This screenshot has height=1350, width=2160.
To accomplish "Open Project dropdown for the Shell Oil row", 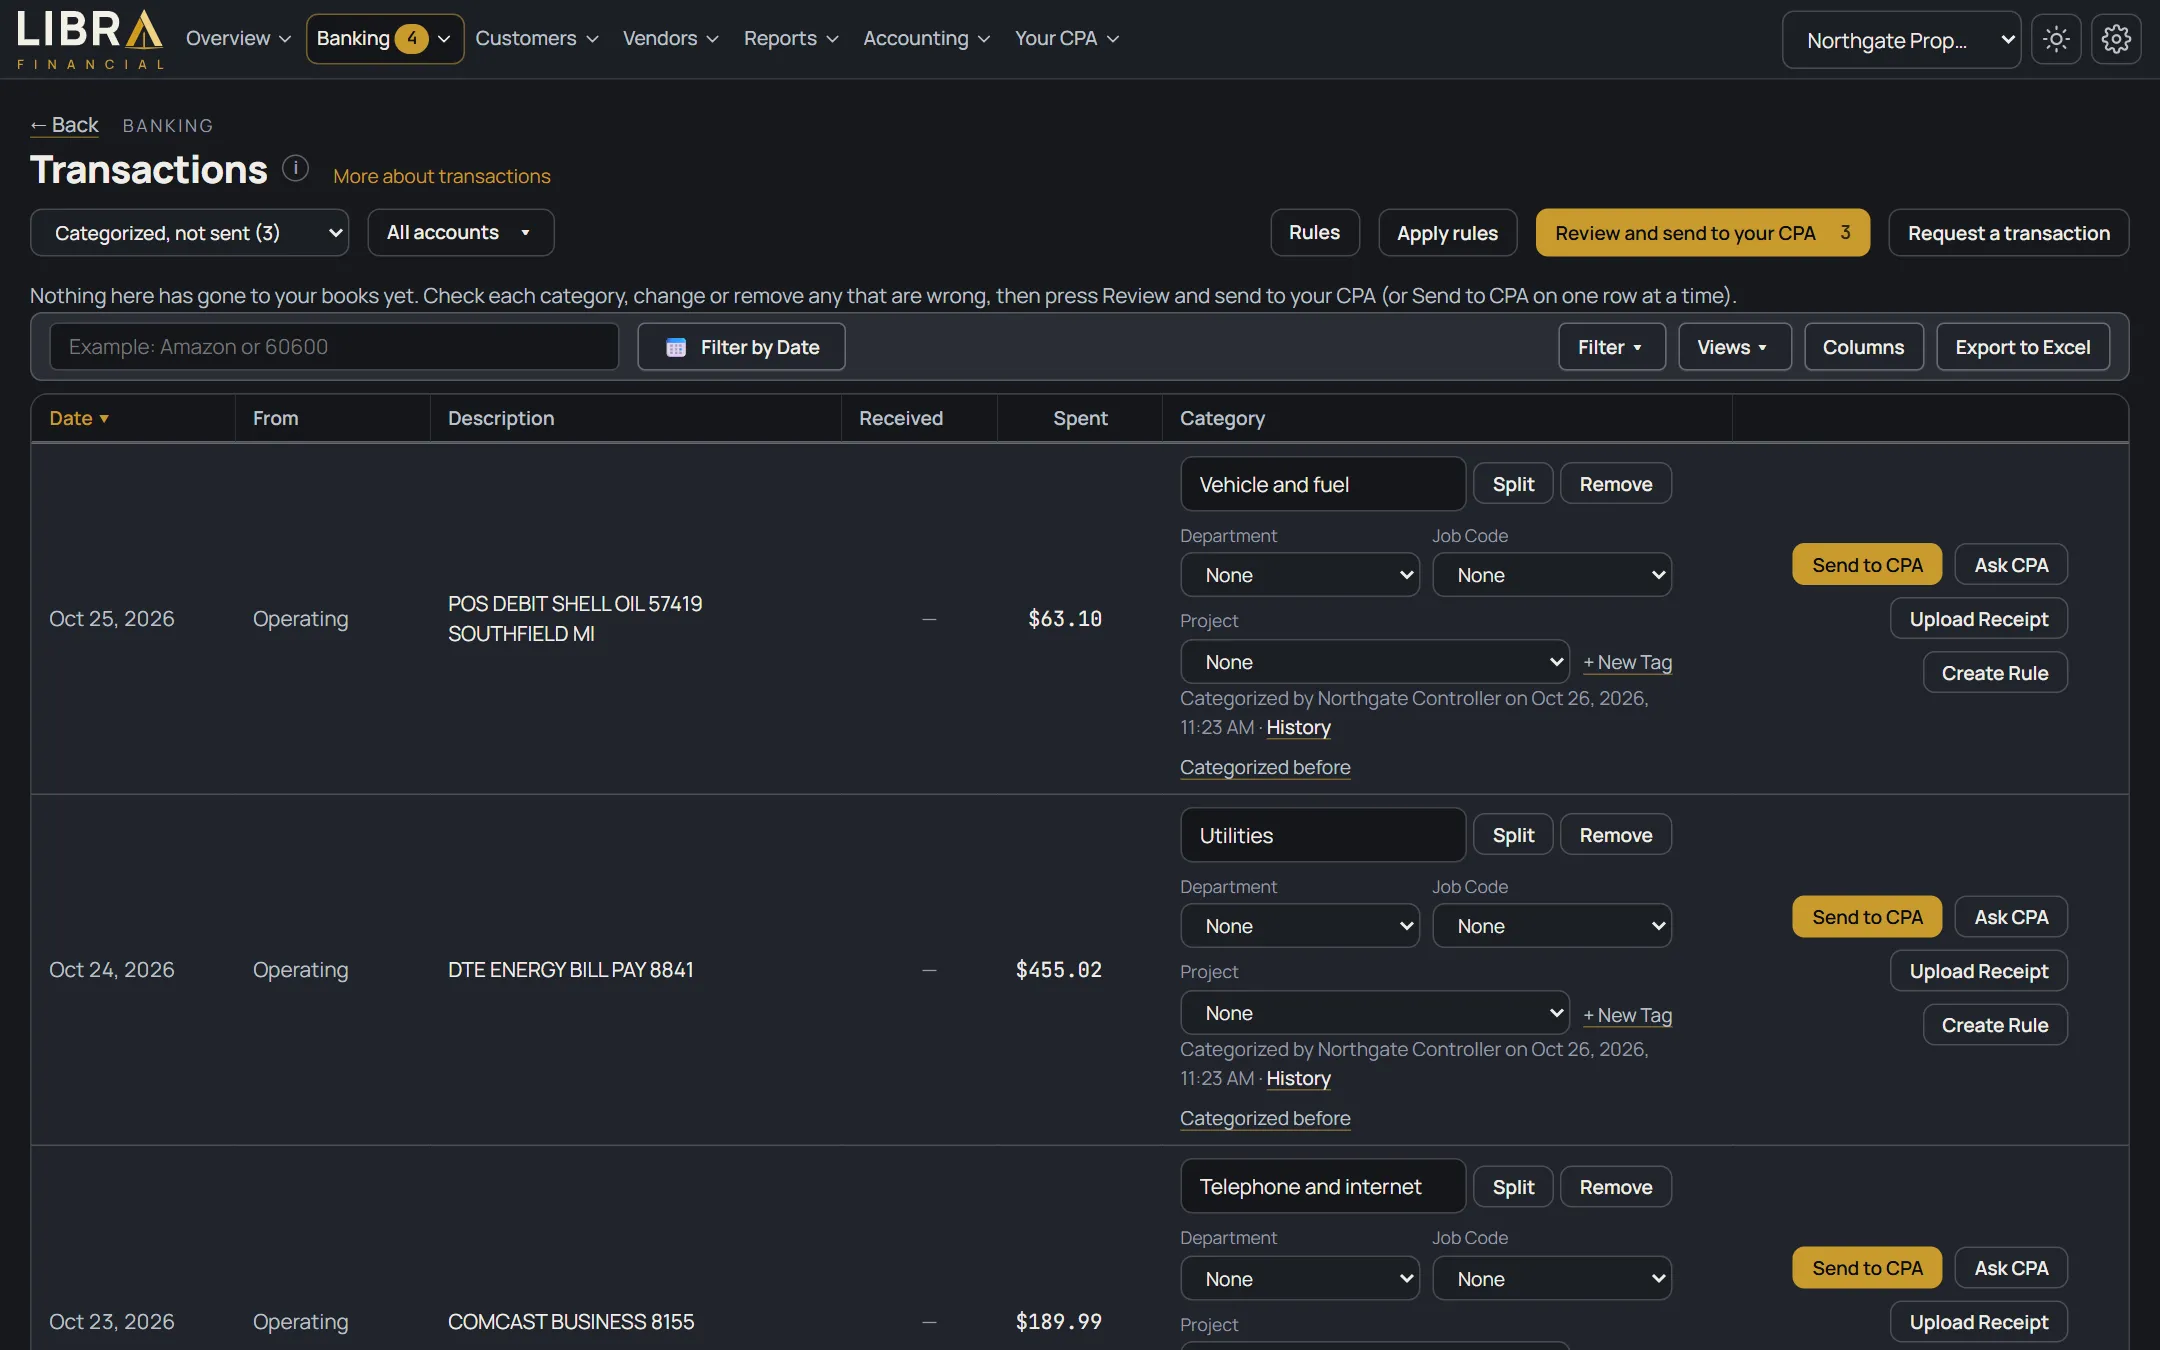I will 1374,662.
